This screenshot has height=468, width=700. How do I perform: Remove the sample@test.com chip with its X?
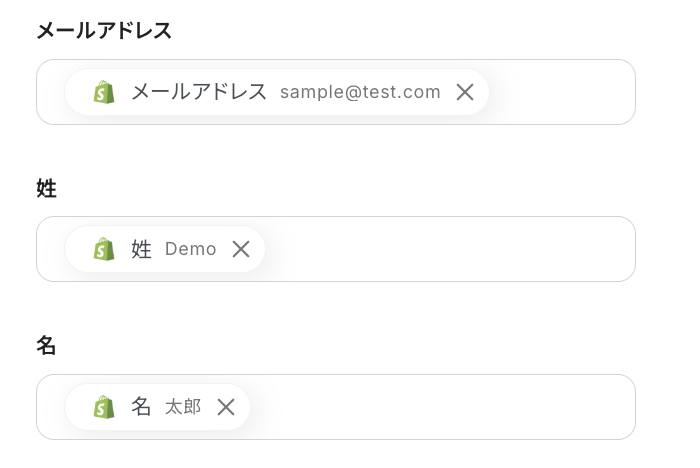465,92
